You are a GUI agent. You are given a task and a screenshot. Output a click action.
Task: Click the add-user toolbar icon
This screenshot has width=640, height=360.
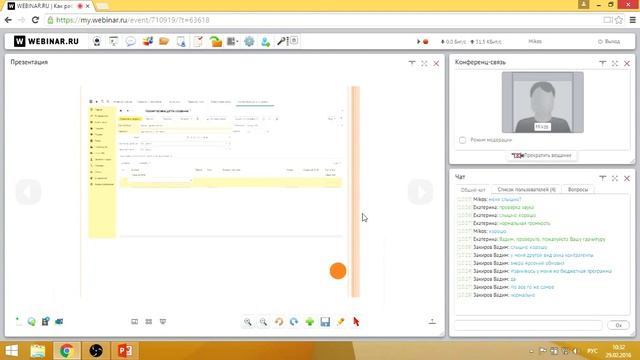coord(266,41)
